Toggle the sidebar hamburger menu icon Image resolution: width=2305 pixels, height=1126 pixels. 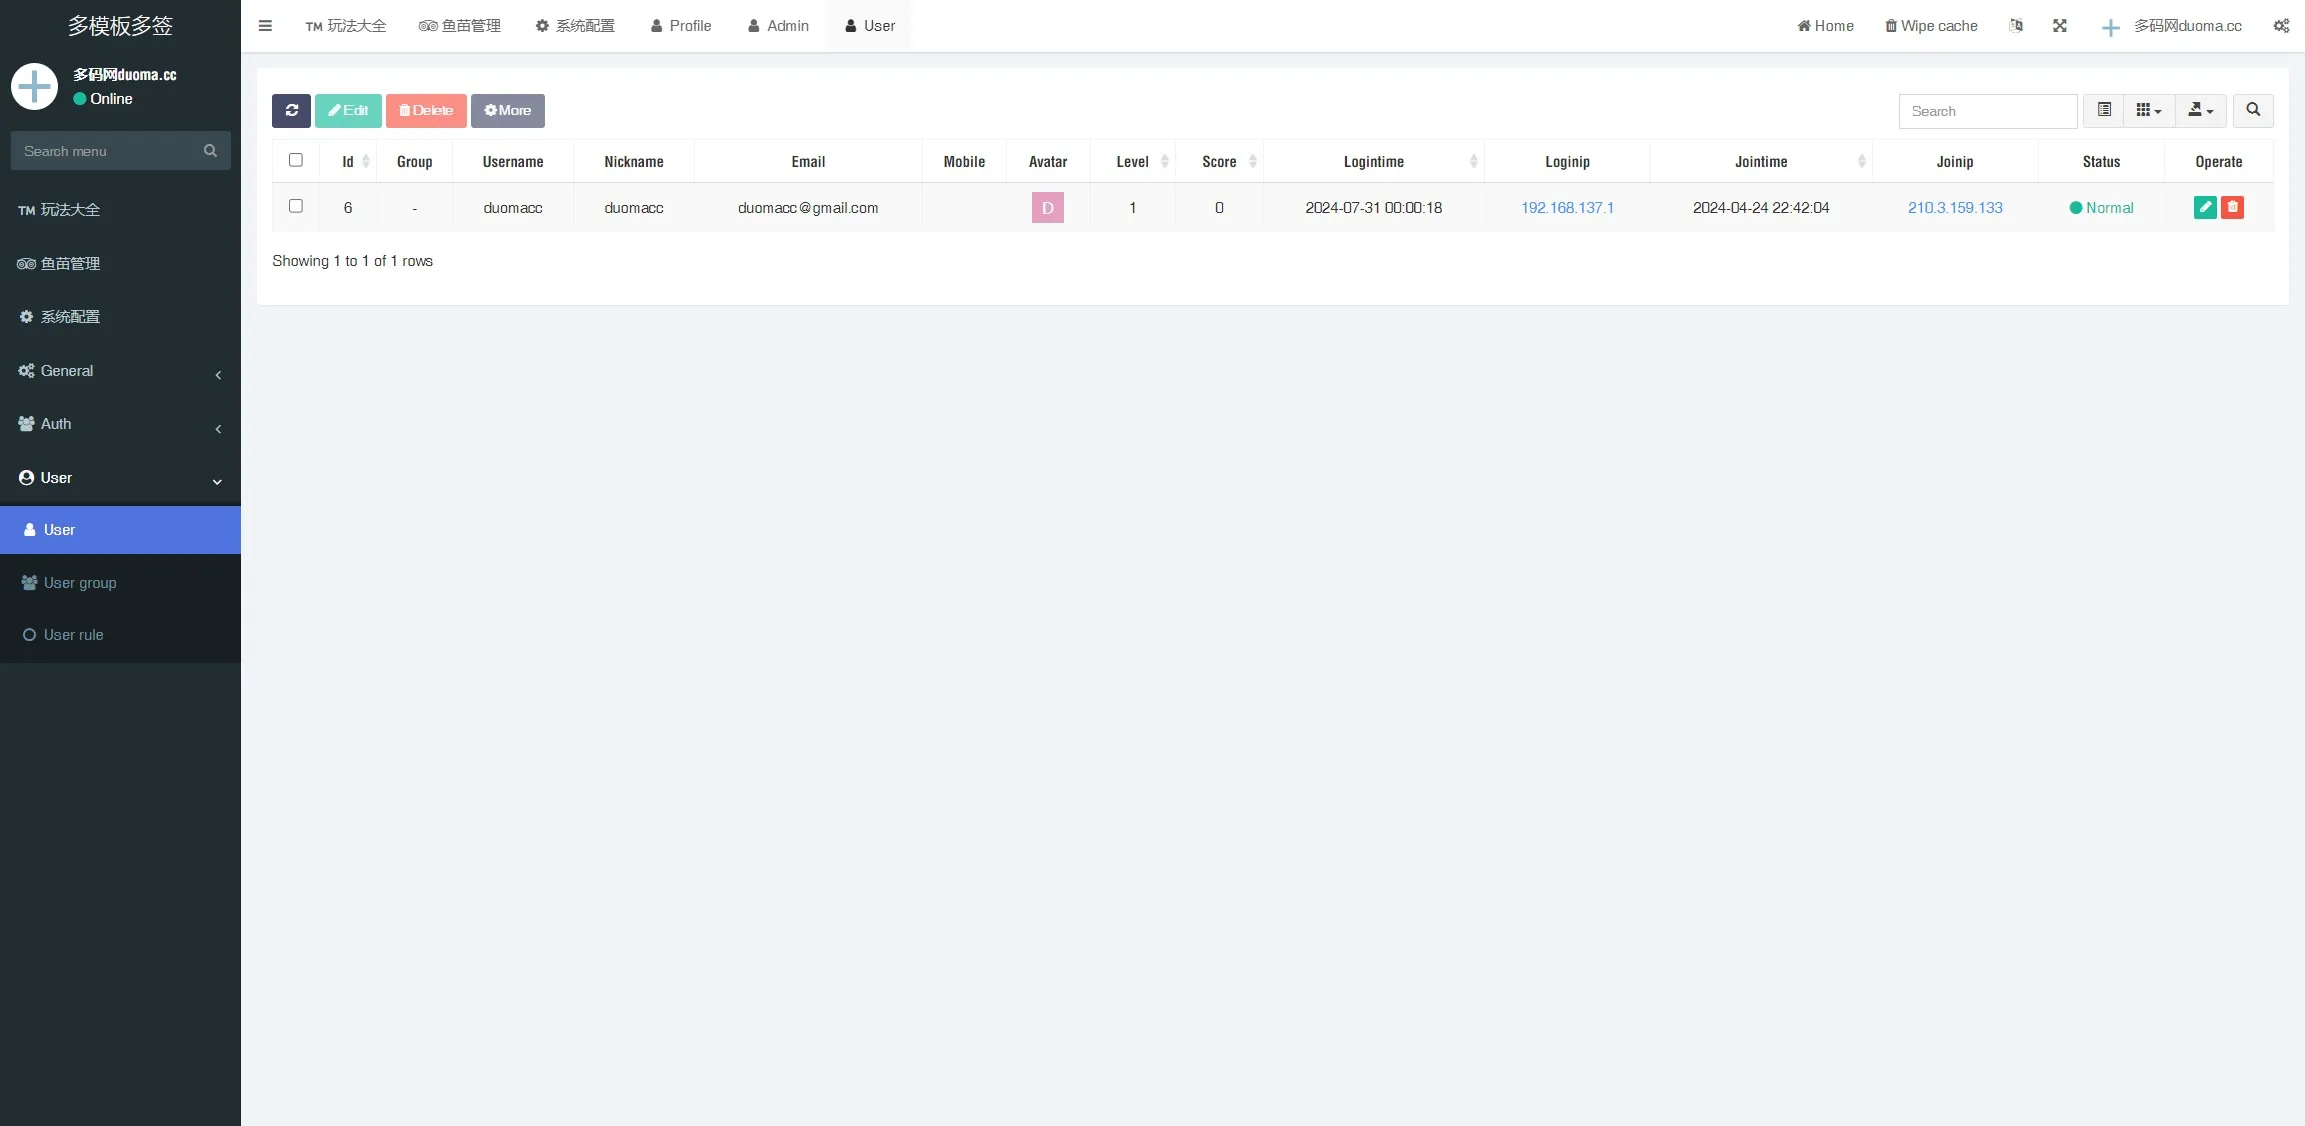coord(265,26)
